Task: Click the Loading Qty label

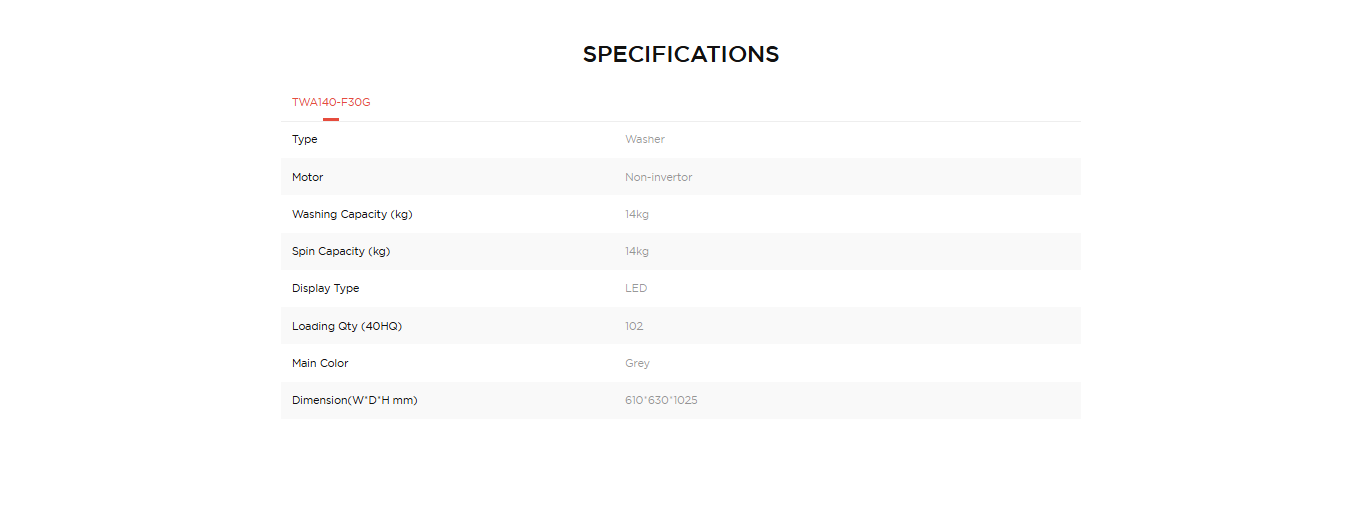Action: (x=347, y=326)
